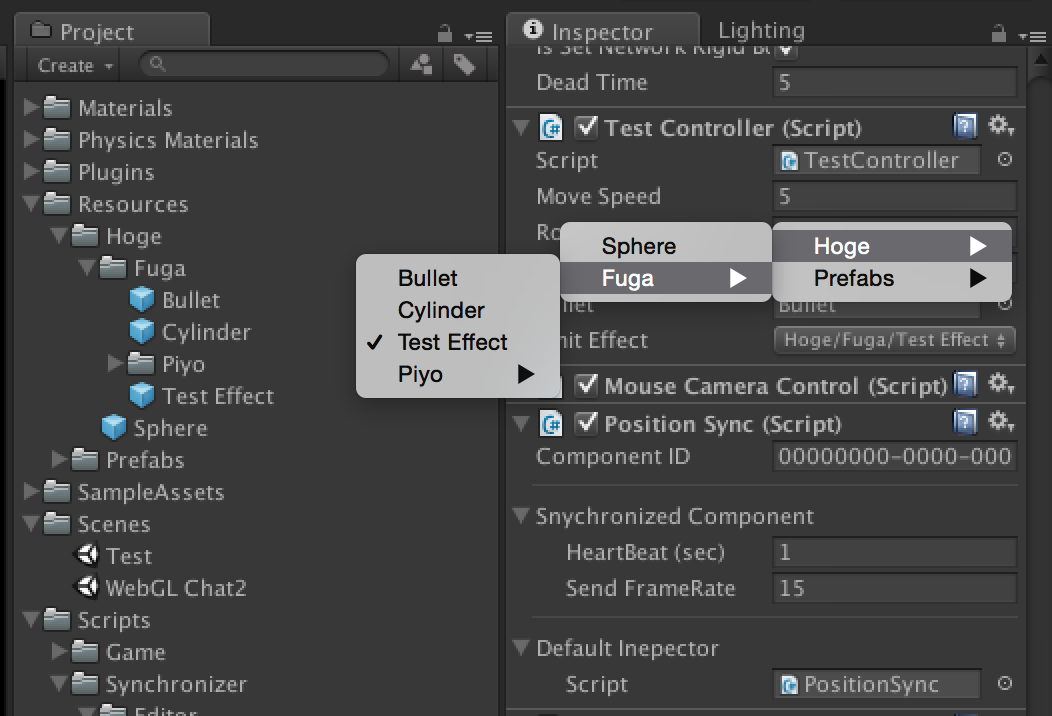Open Test Controller gear settings menu
The image size is (1052, 716).
[x=1000, y=125]
